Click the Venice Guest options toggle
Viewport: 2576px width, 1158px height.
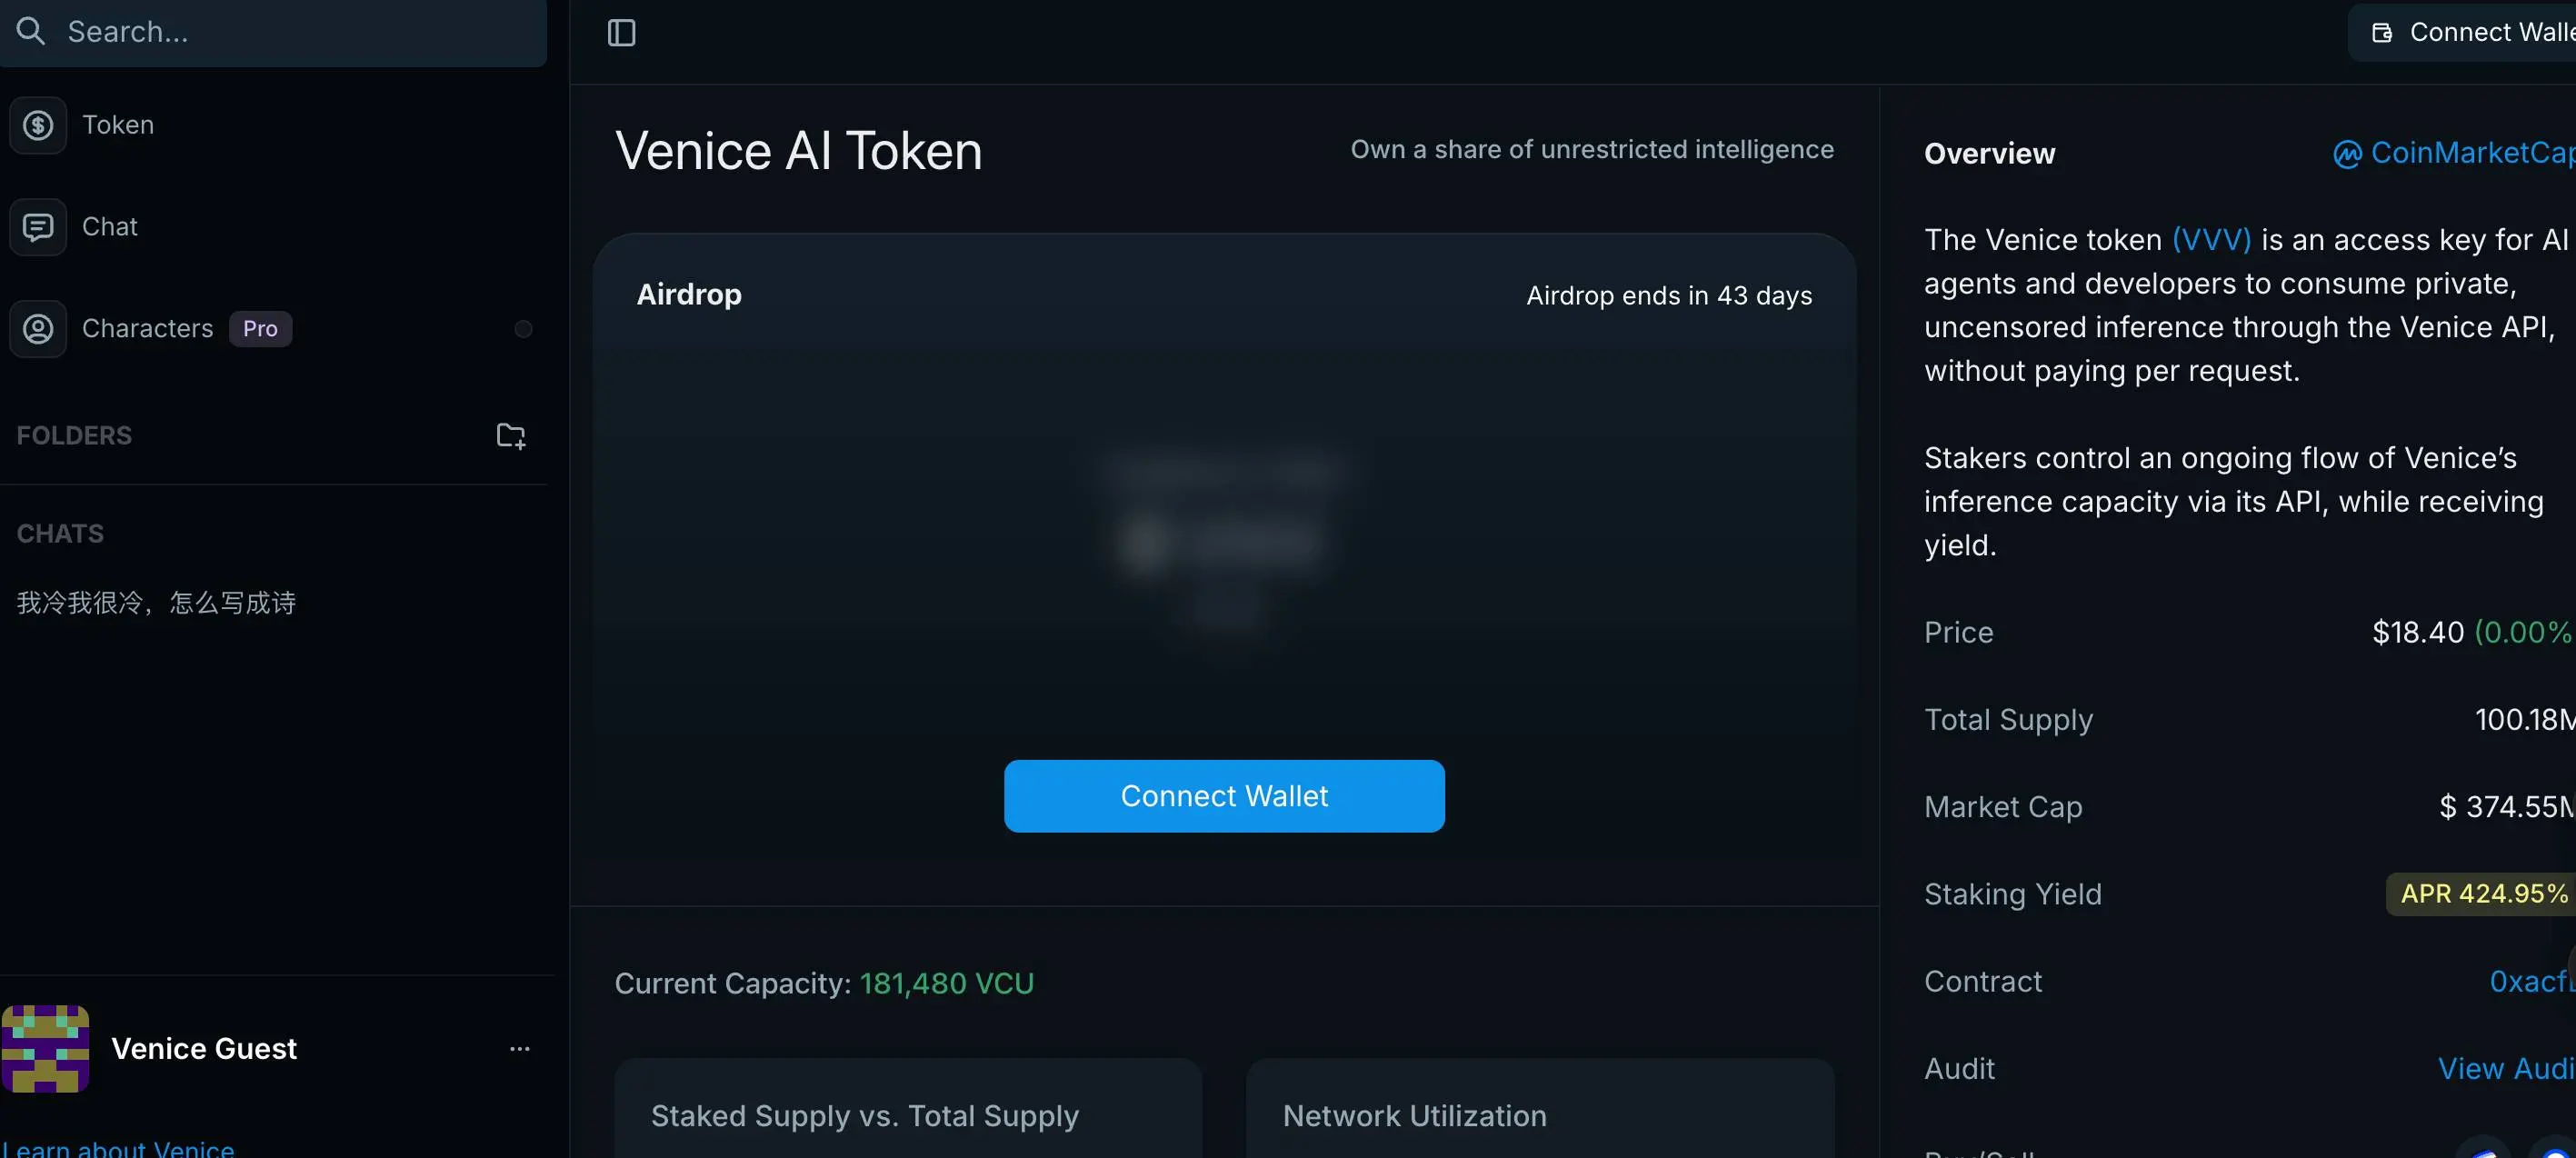point(517,1048)
